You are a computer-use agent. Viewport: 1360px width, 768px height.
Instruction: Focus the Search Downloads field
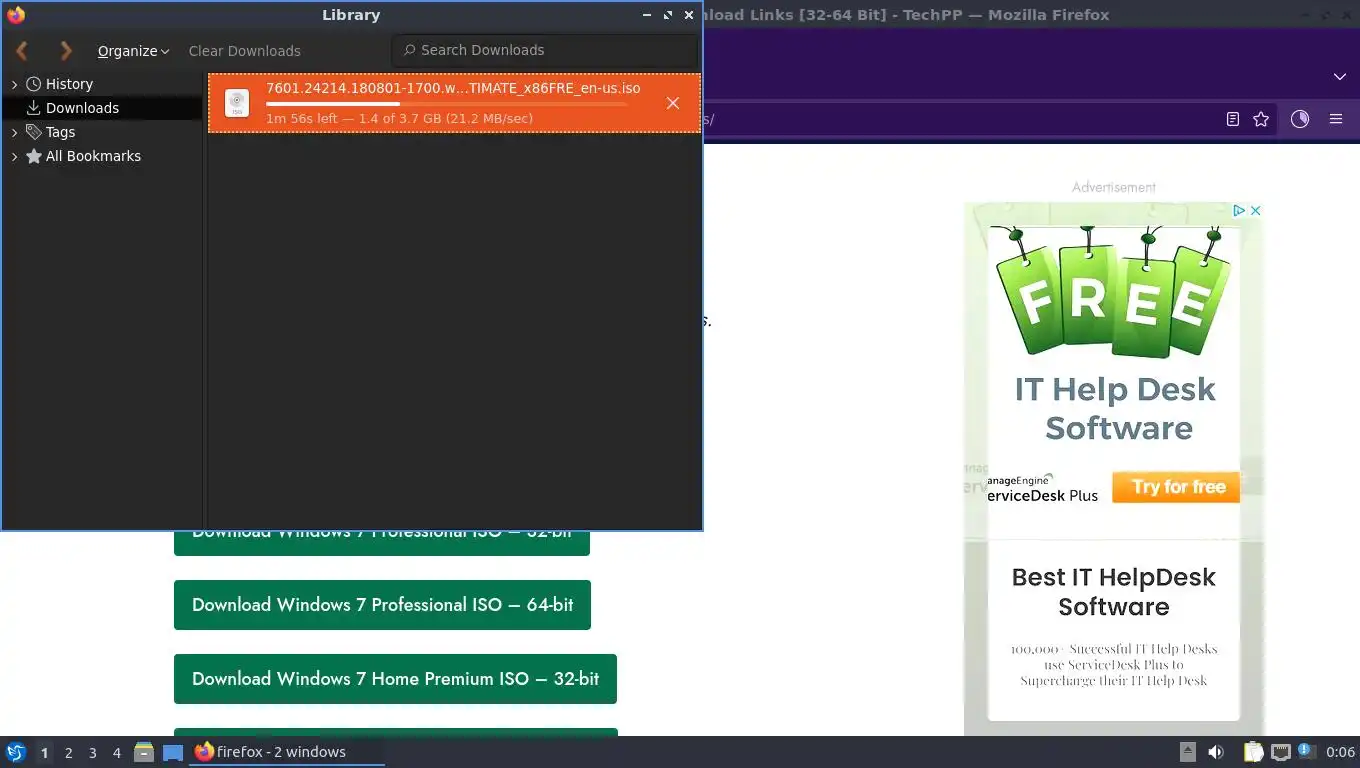point(545,50)
